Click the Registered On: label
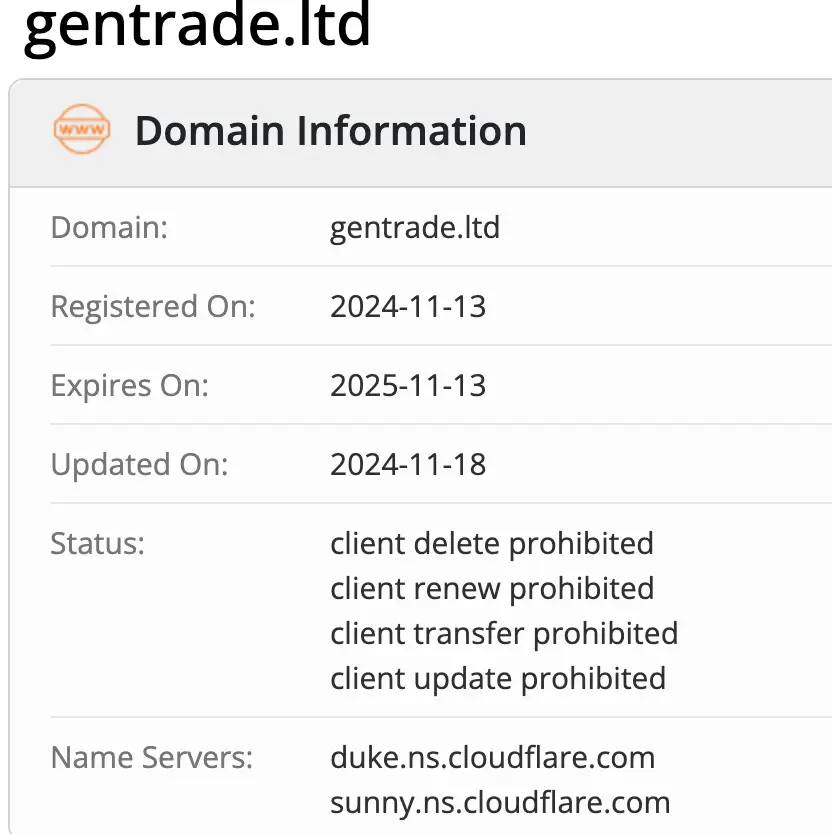832x834 pixels. click(153, 307)
